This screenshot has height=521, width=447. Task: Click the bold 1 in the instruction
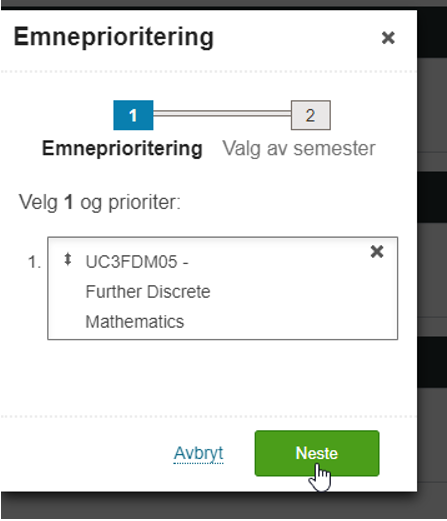pos(69,202)
